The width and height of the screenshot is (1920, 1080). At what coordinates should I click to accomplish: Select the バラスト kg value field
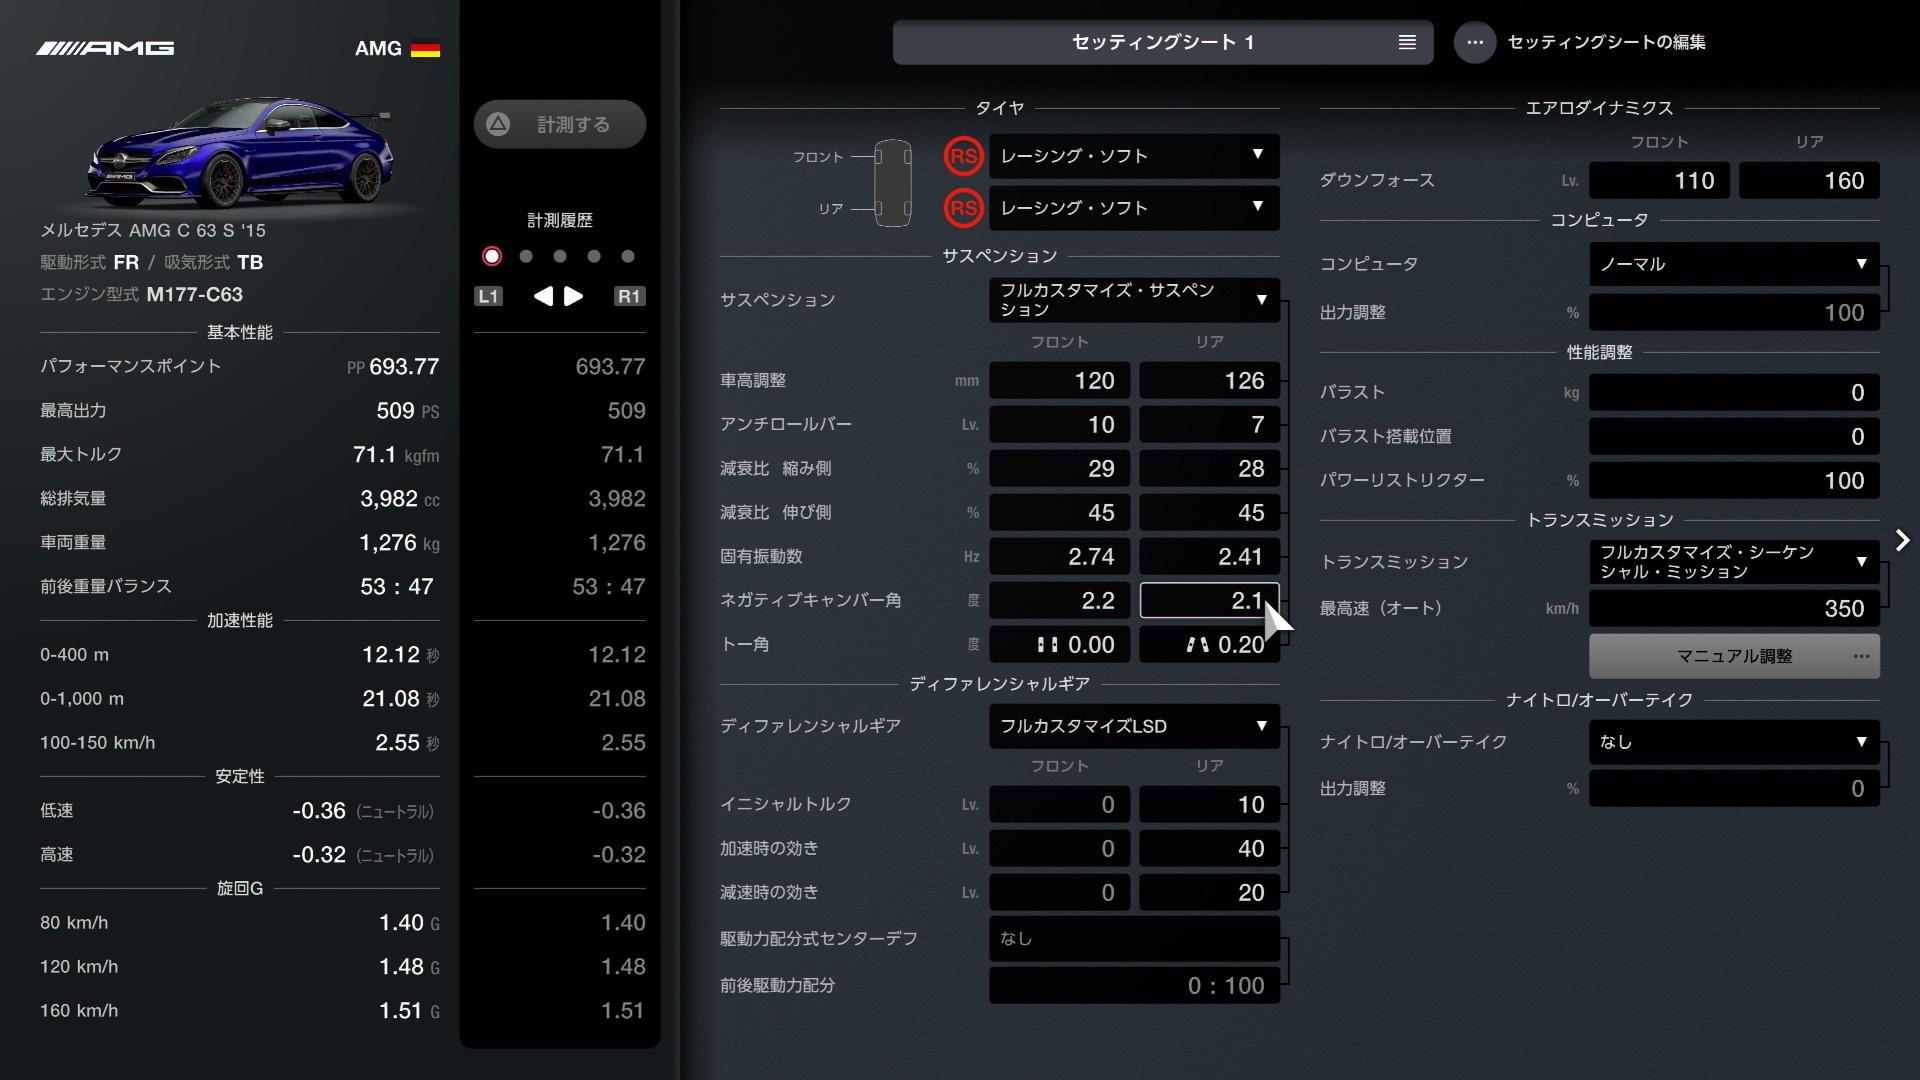point(1734,393)
